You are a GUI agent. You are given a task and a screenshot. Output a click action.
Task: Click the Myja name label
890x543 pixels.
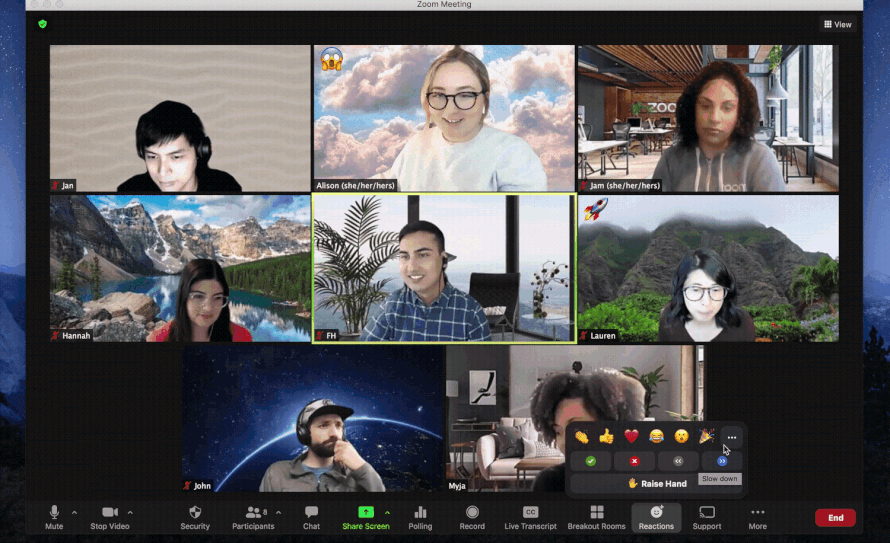point(457,486)
